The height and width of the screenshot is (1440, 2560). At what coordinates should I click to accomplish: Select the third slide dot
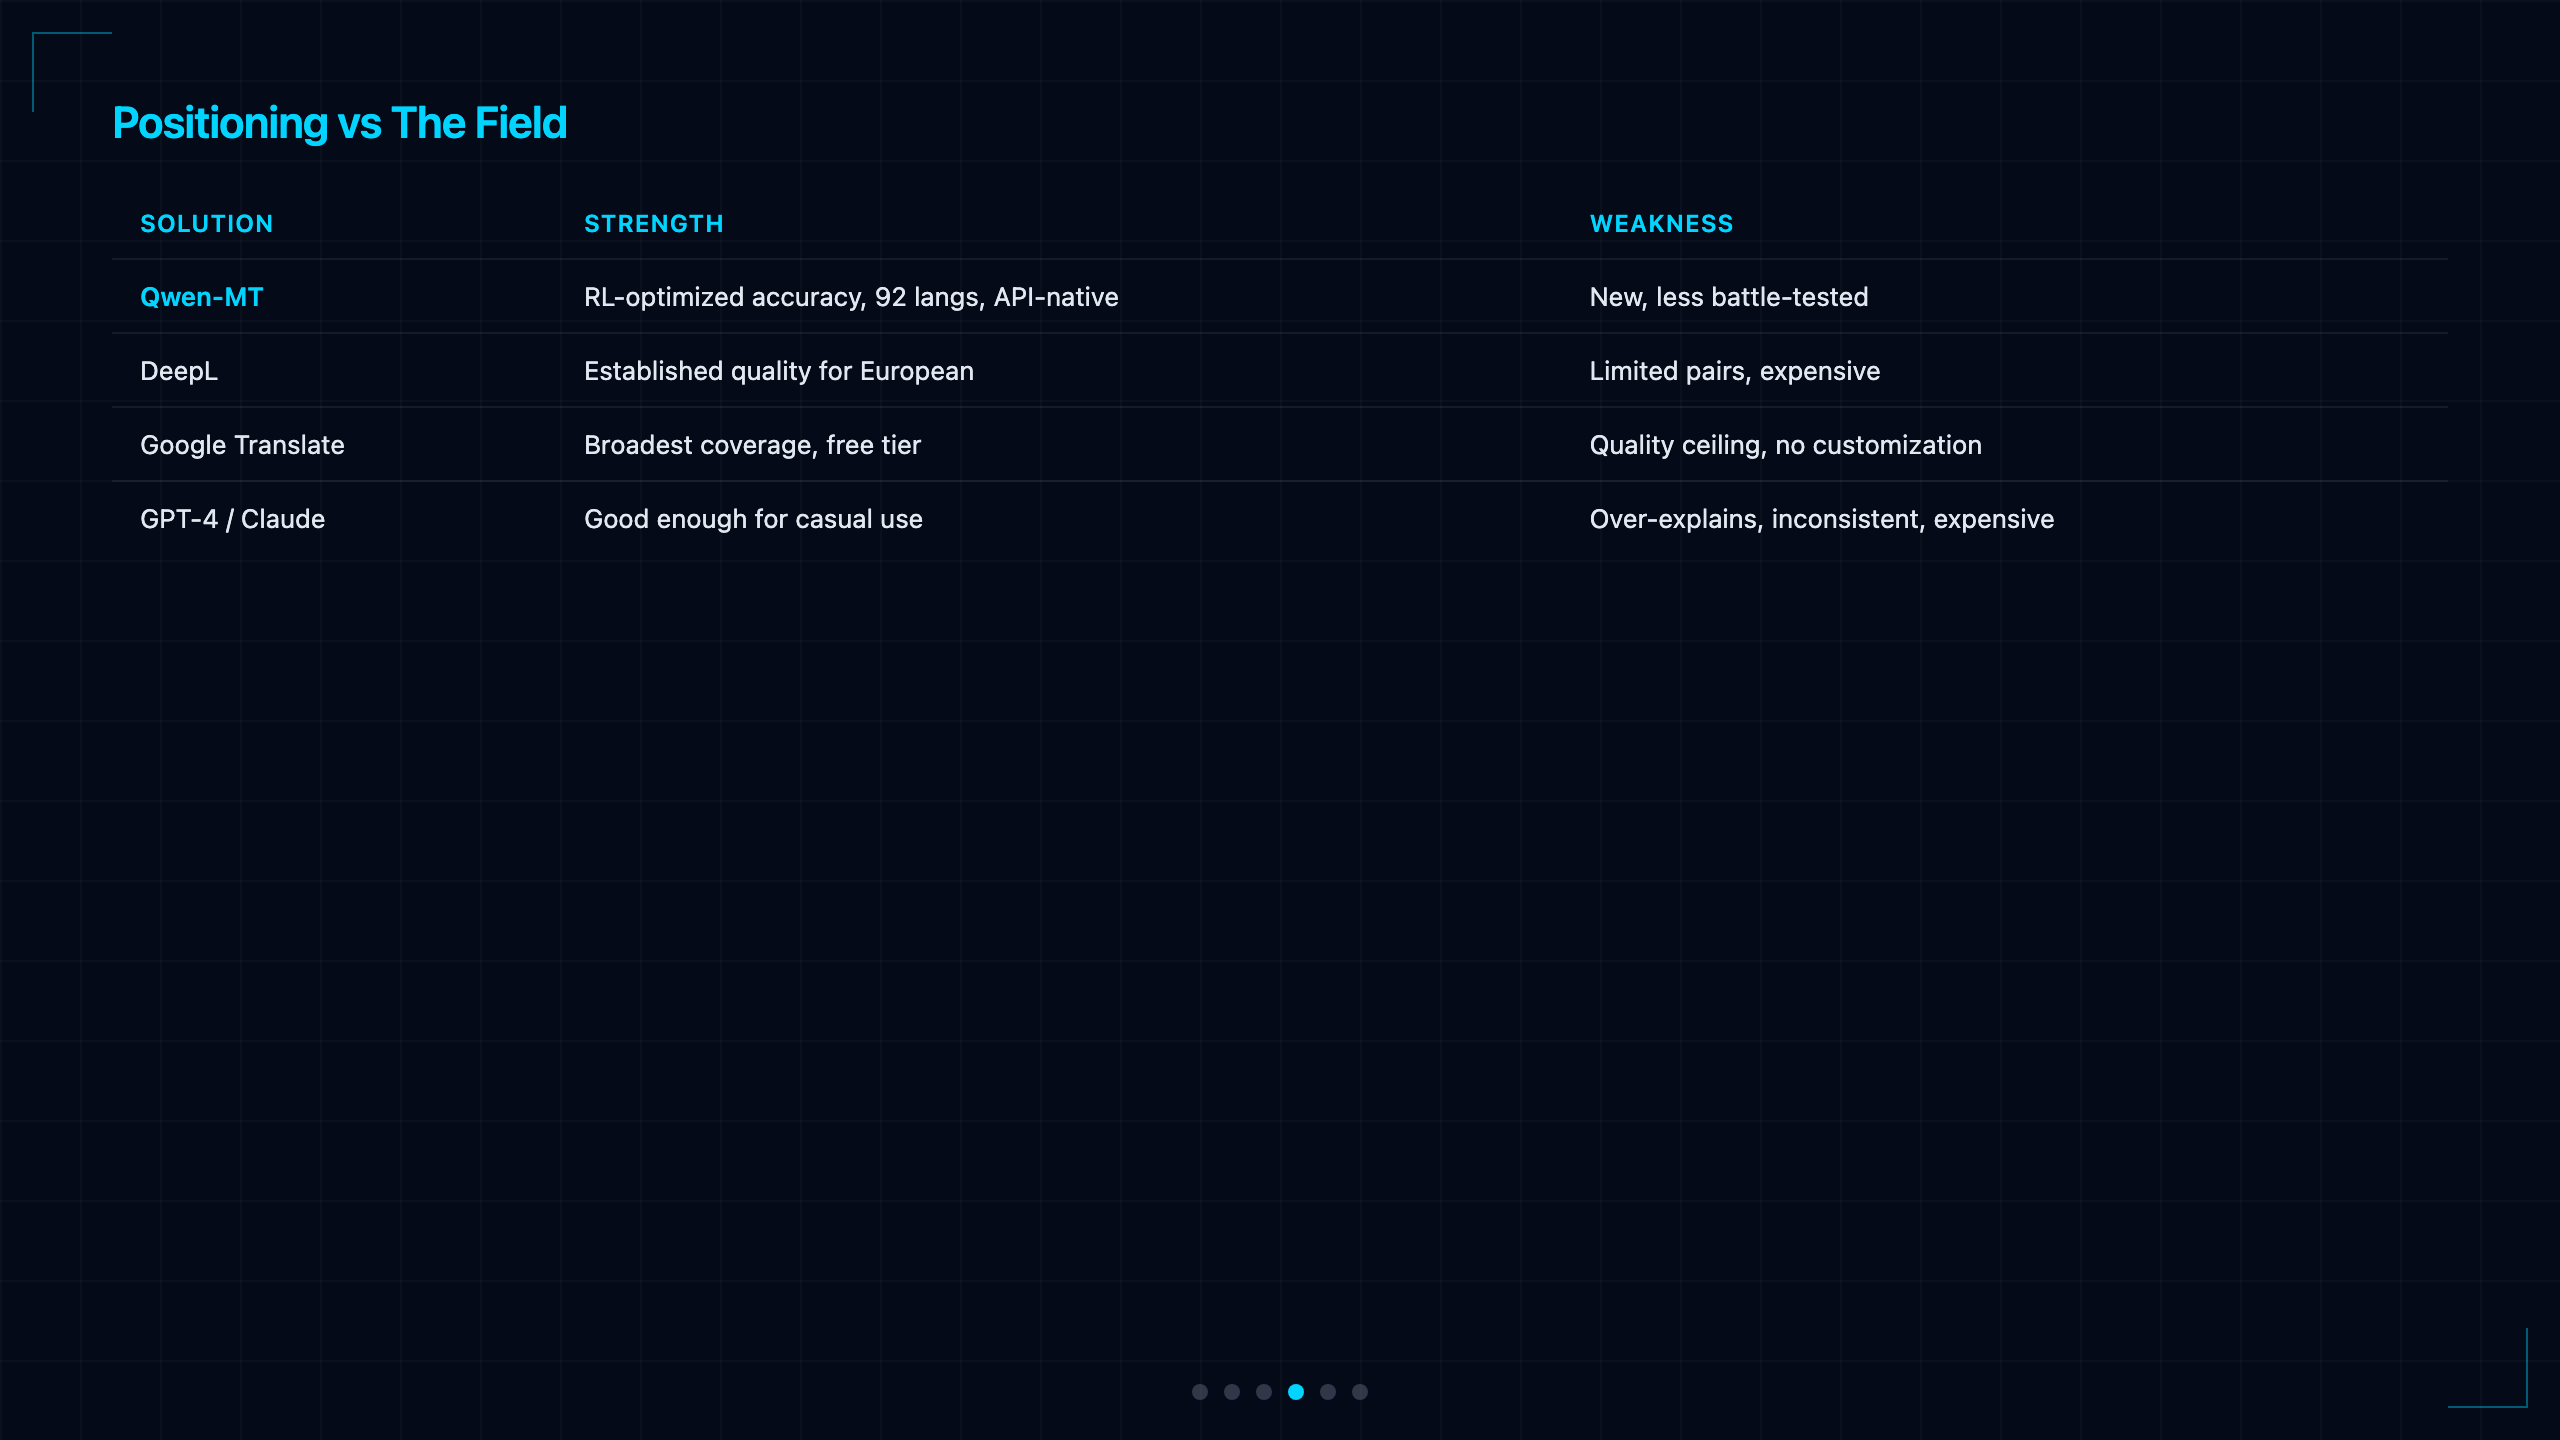[x=1264, y=1392]
